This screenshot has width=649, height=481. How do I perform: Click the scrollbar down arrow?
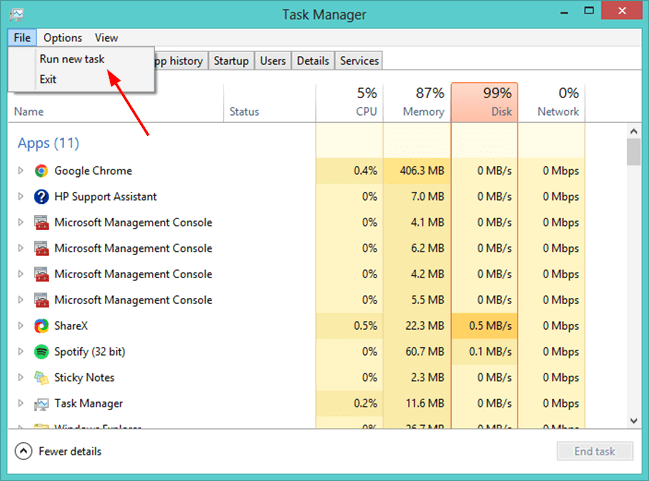(634, 421)
